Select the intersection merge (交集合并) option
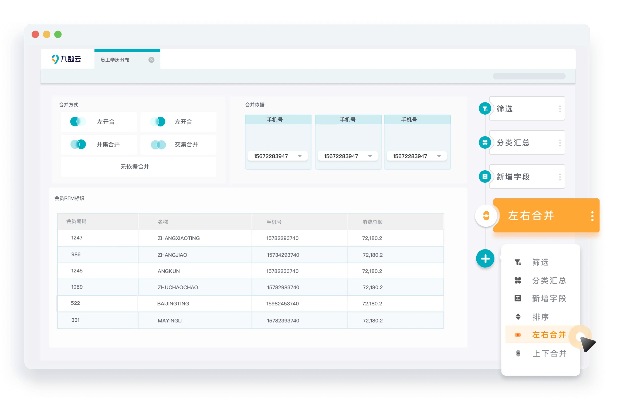Screen dimensions: 624x400 pyautogui.click(x=179, y=144)
